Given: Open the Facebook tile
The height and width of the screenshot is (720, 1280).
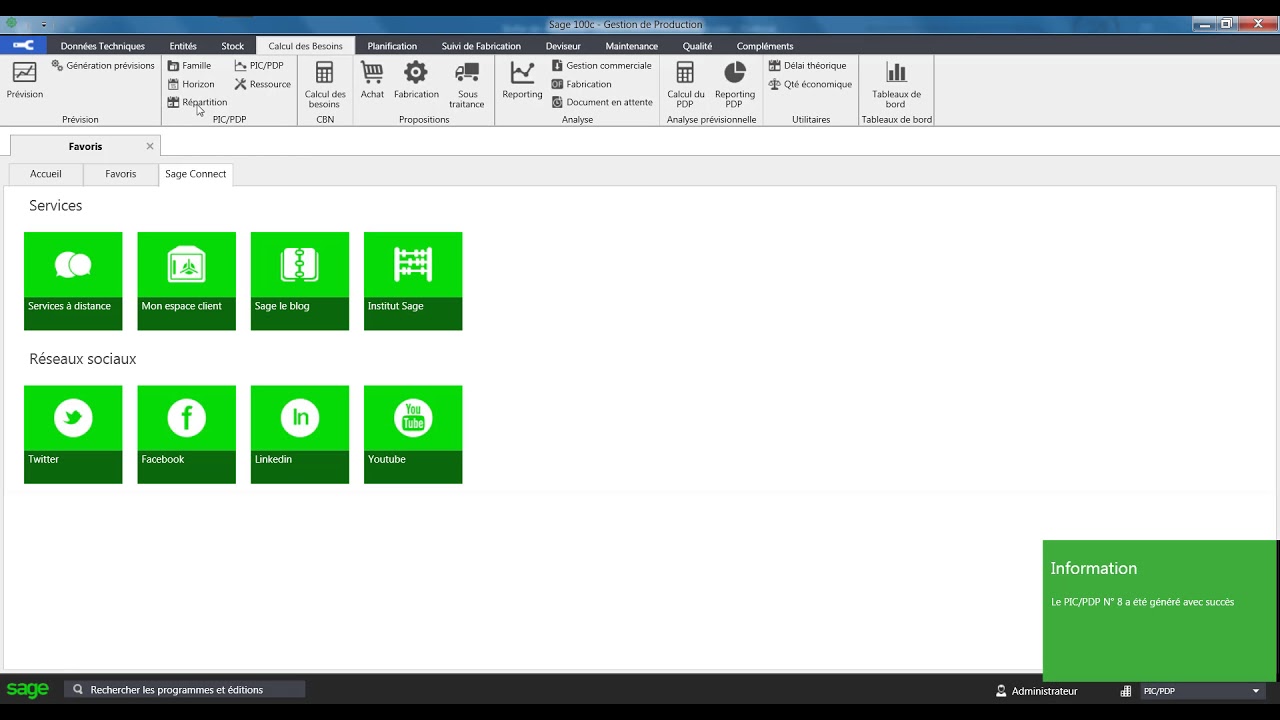Looking at the screenshot, I should point(186,435).
